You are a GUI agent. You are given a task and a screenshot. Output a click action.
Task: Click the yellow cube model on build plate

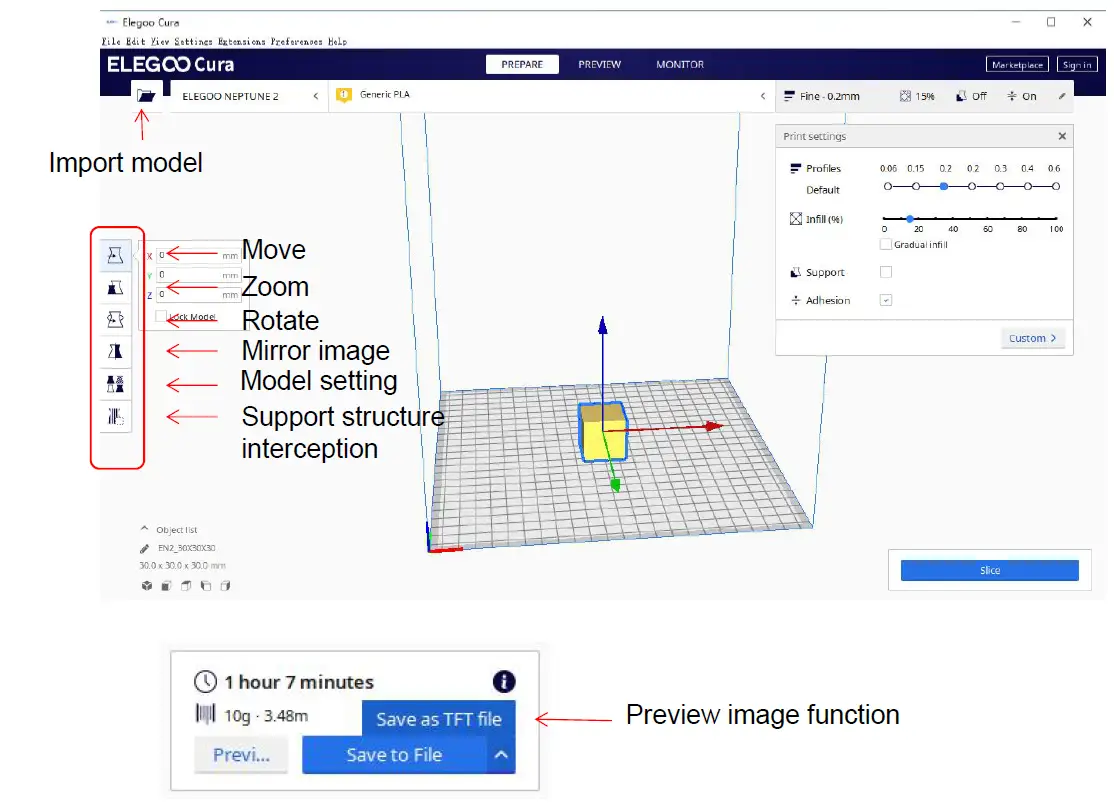(x=603, y=432)
